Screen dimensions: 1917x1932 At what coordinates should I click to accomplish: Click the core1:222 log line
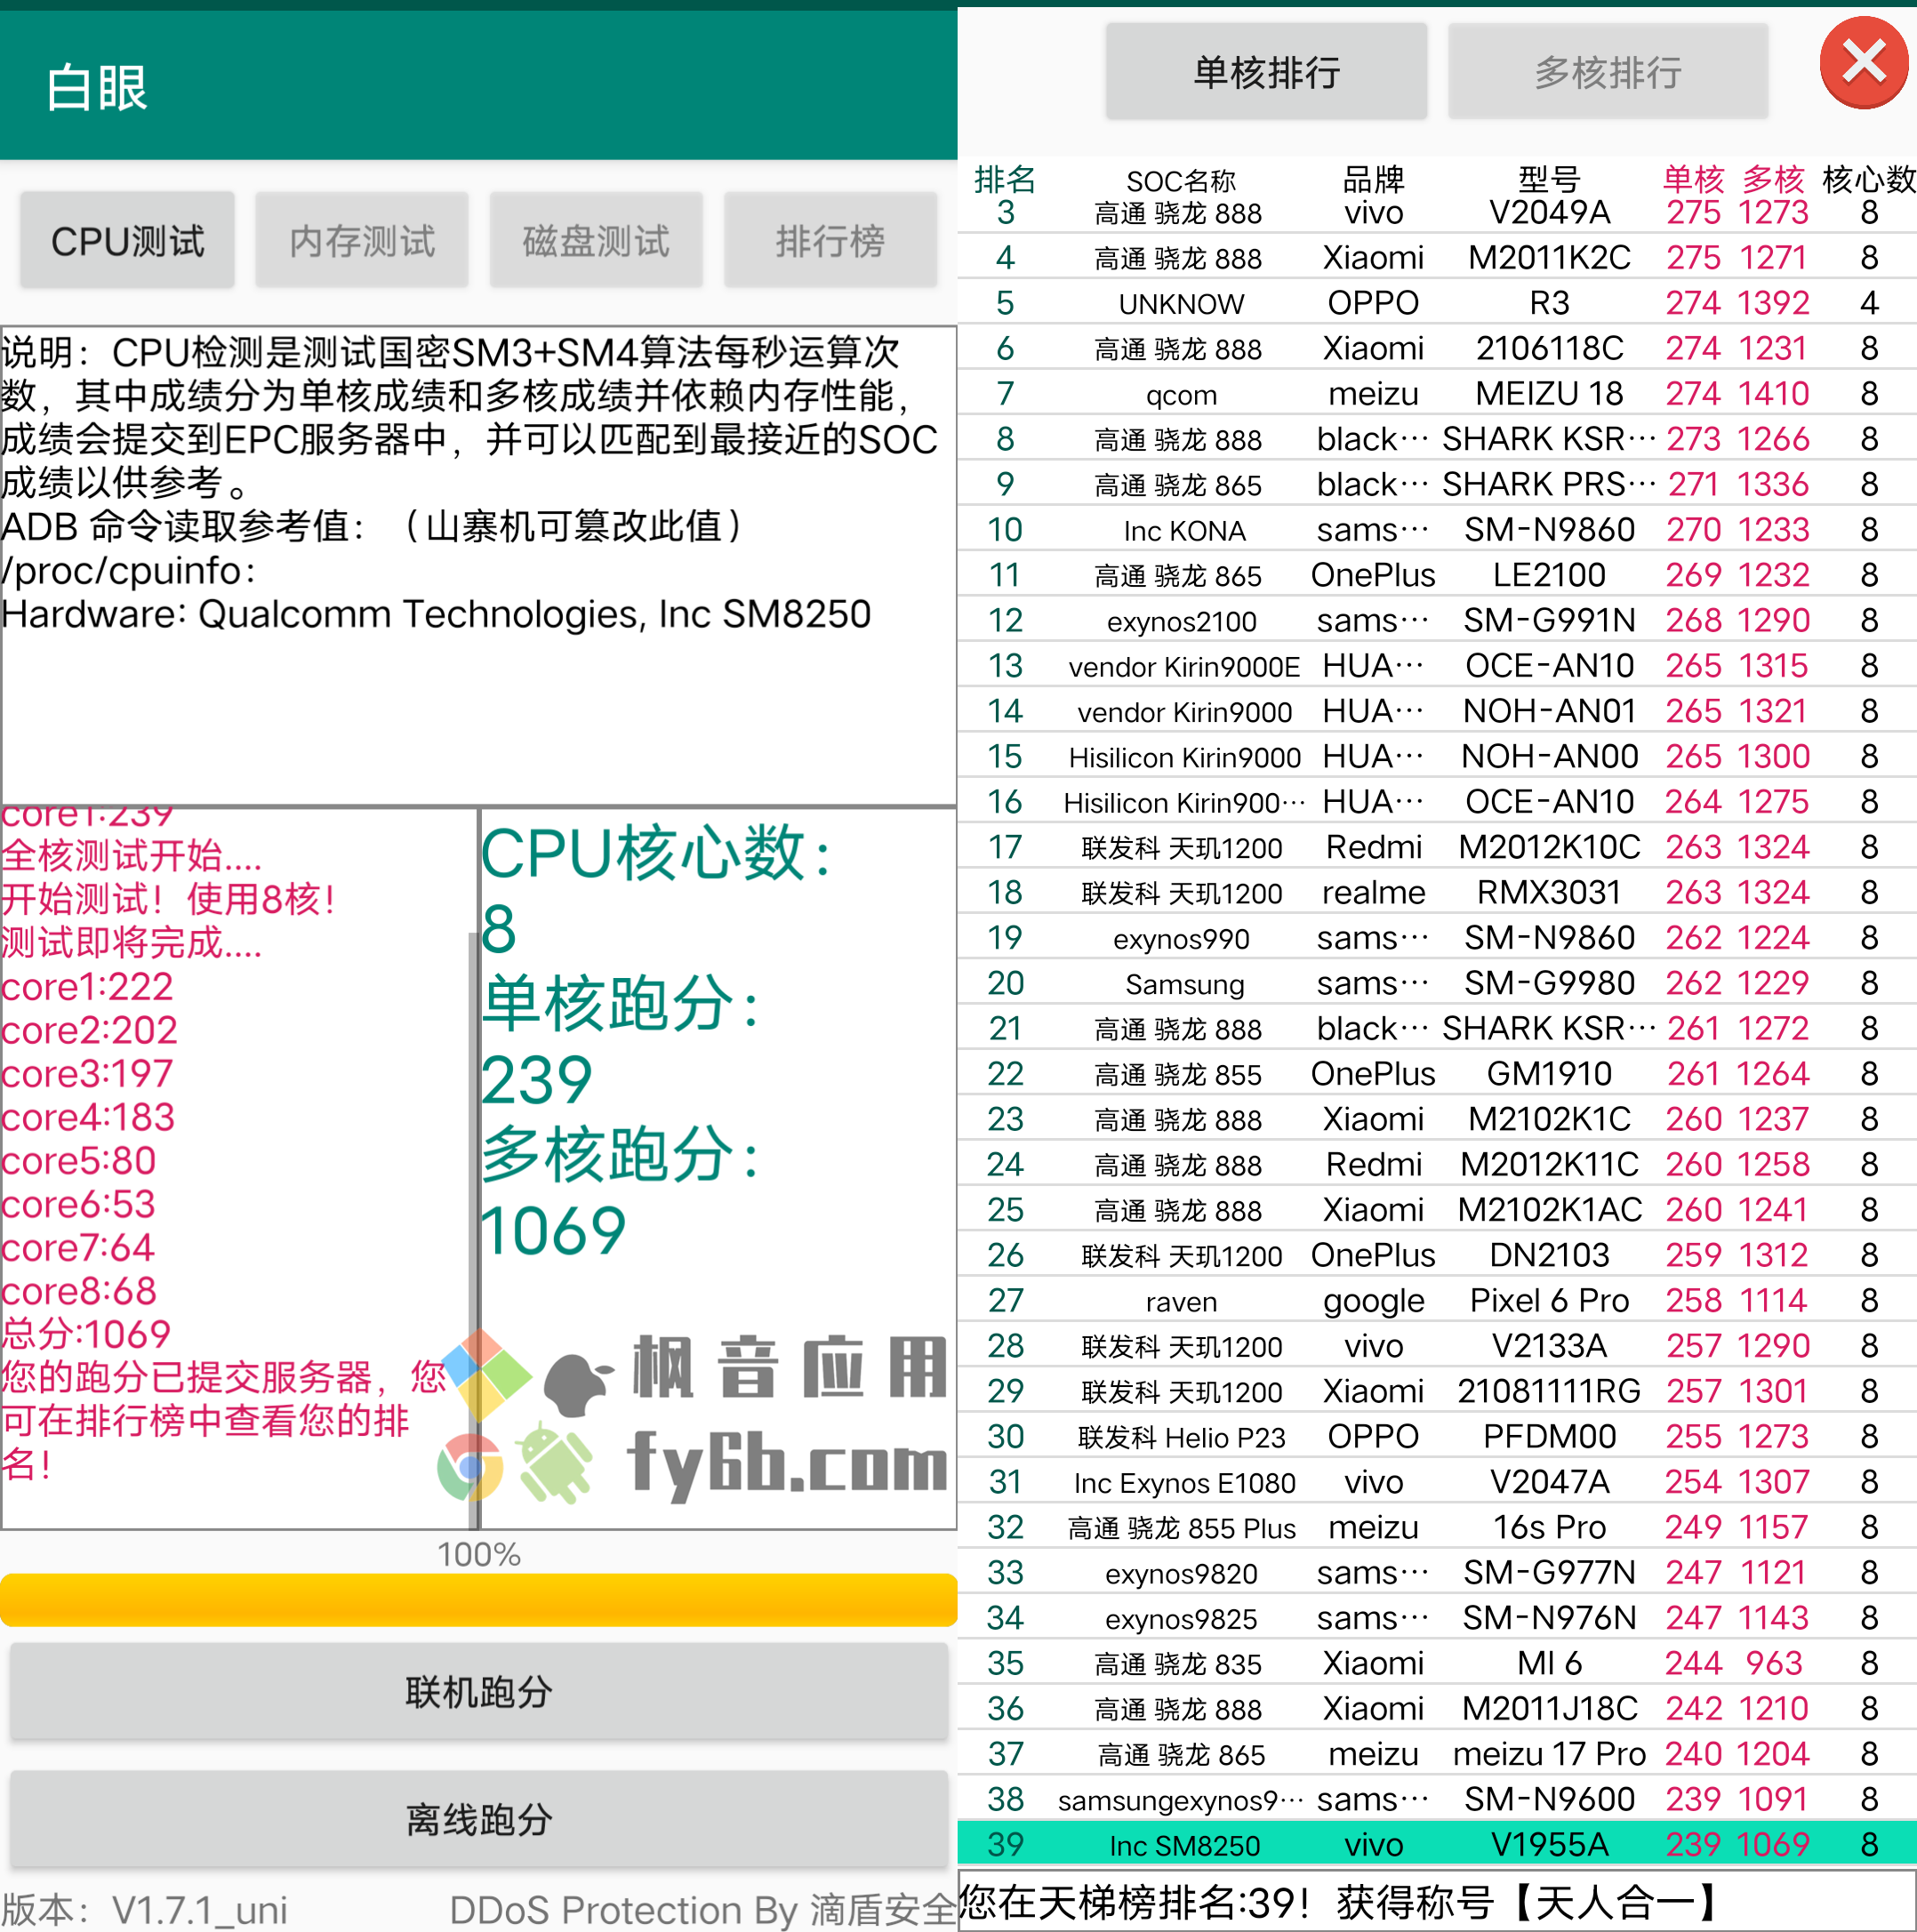[88, 987]
